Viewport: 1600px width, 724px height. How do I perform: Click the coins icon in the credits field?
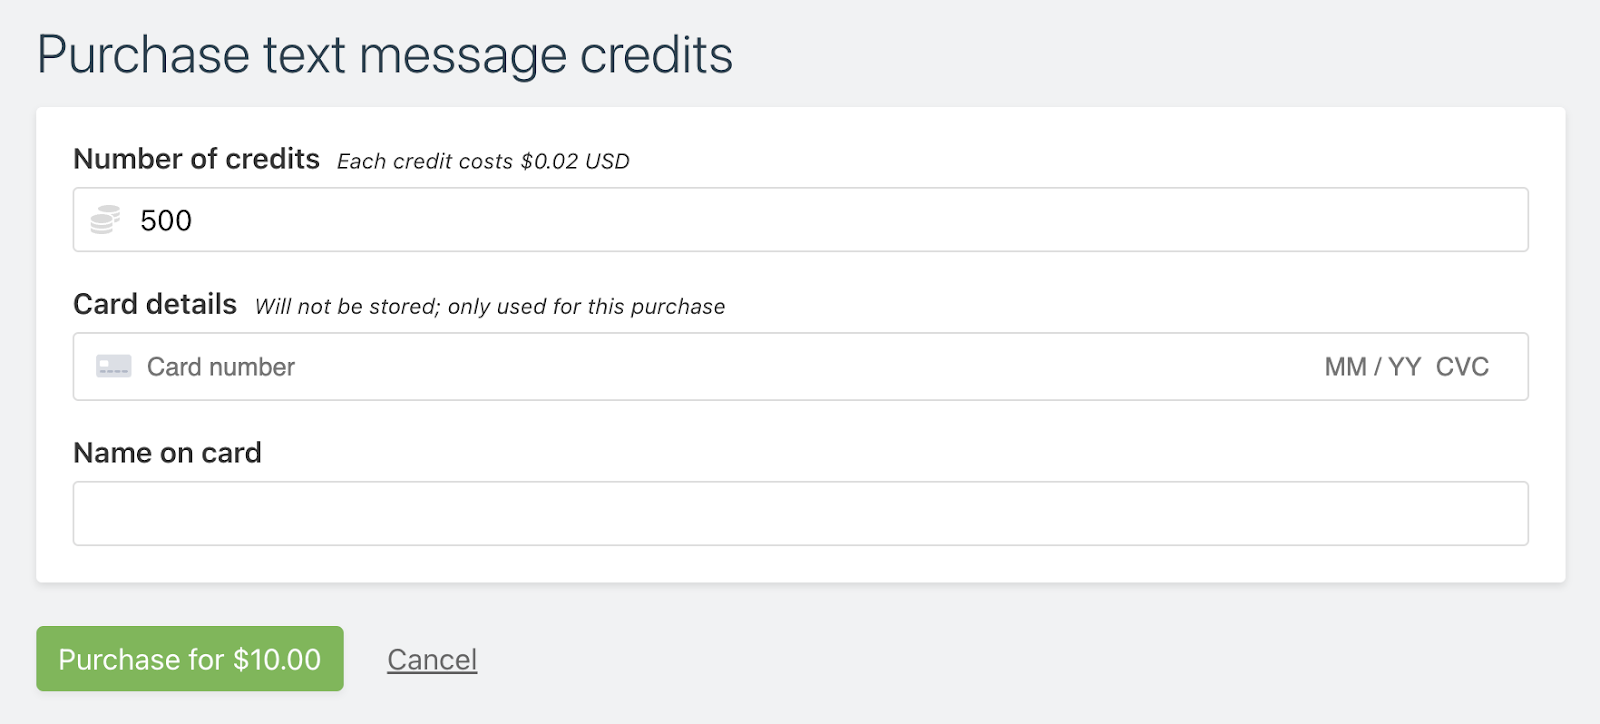pos(105,220)
